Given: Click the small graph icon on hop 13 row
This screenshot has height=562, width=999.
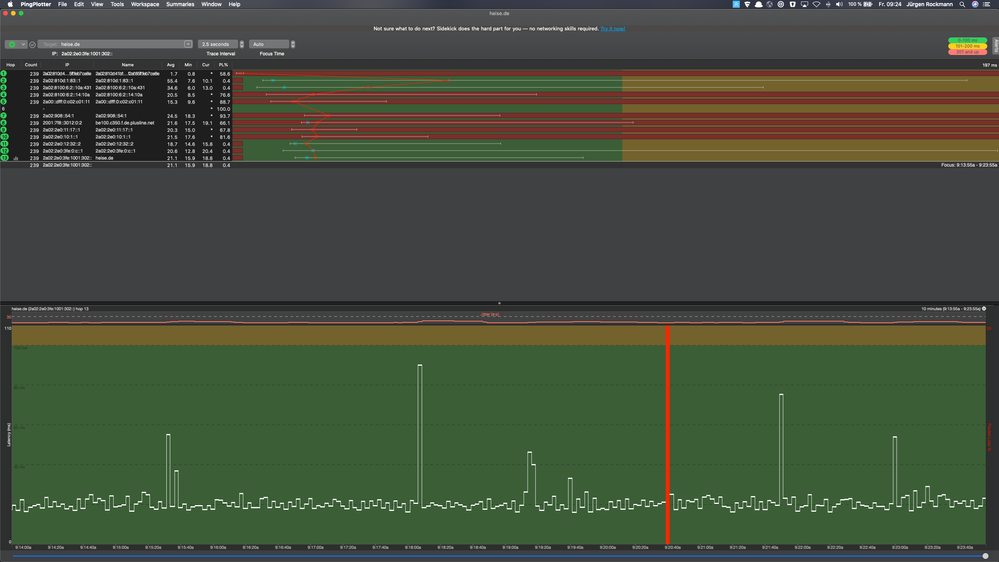Looking at the screenshot, I should (x=16, y=158).
